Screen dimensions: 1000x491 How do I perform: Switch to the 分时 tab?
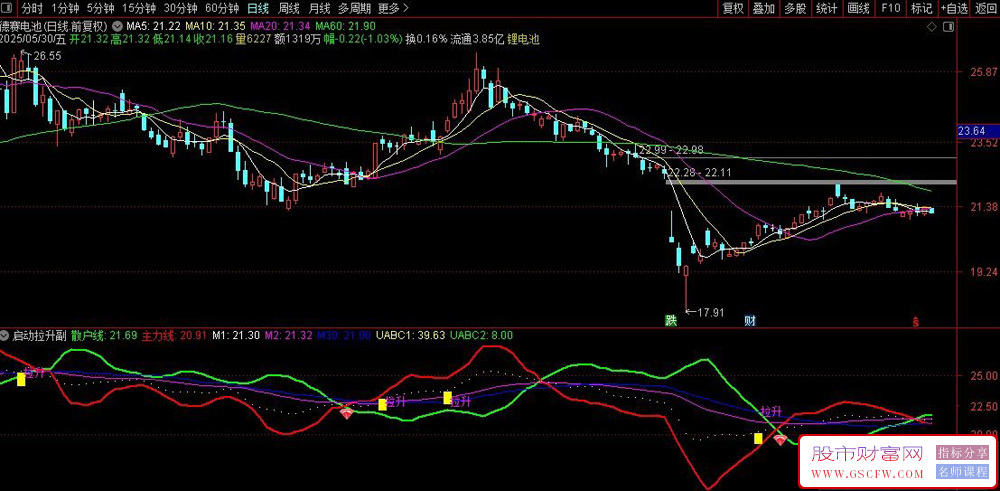(x=32, y=8)
